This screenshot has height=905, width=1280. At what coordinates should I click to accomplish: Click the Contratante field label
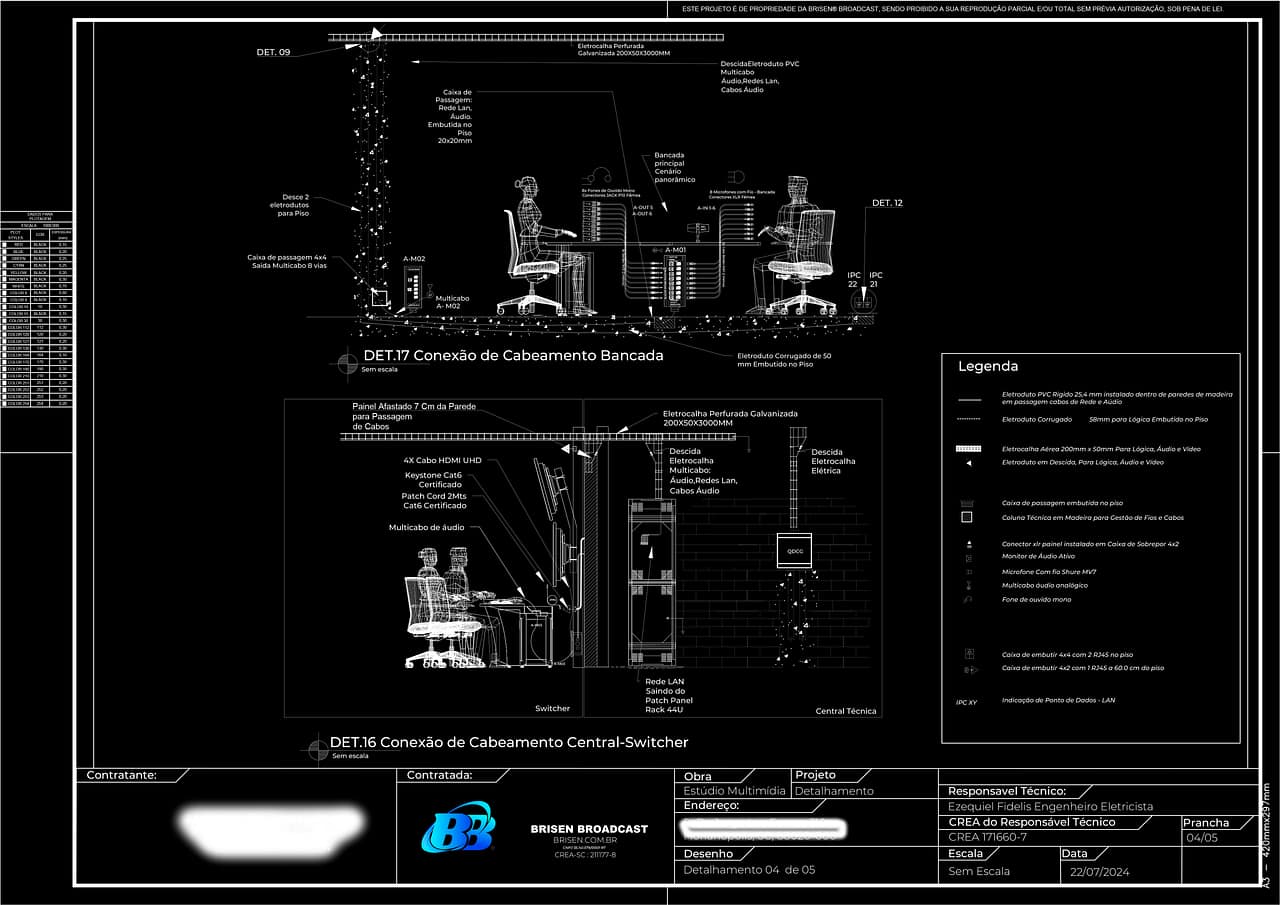[x=122, y=775]
